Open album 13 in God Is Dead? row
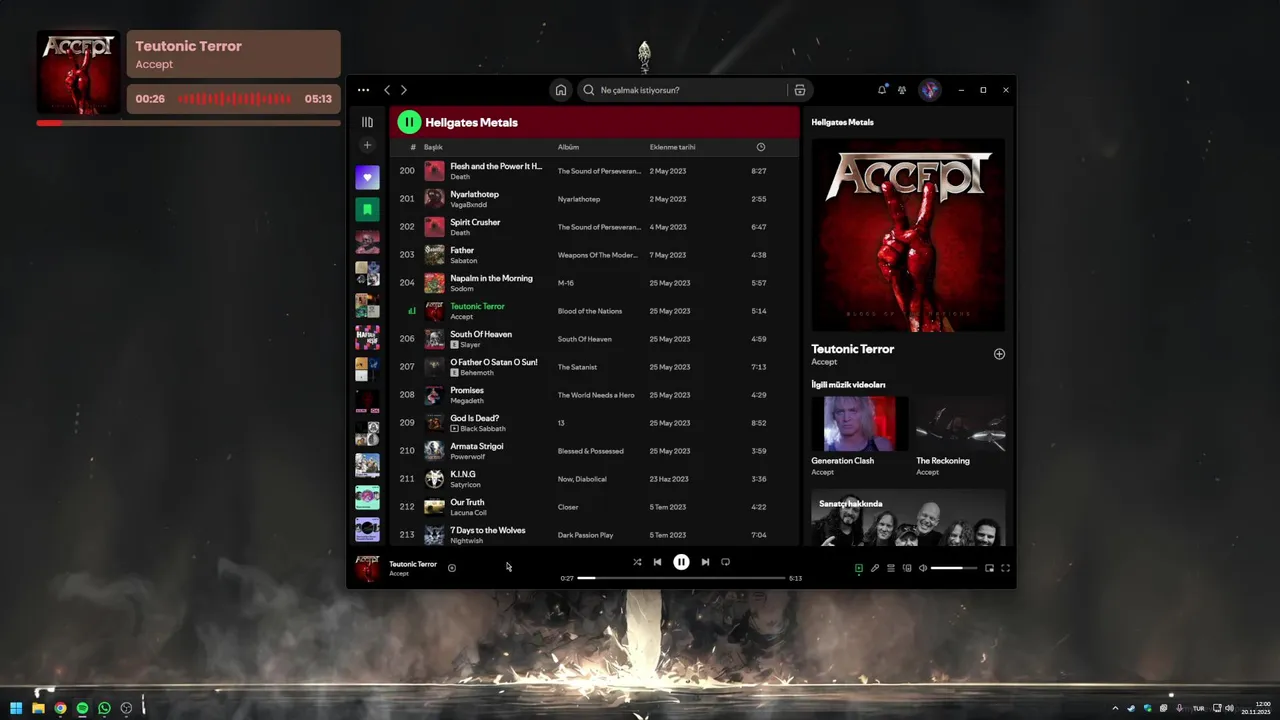Image resolution: width=1280 pixels, height=720 pixels. click(561, 423)
